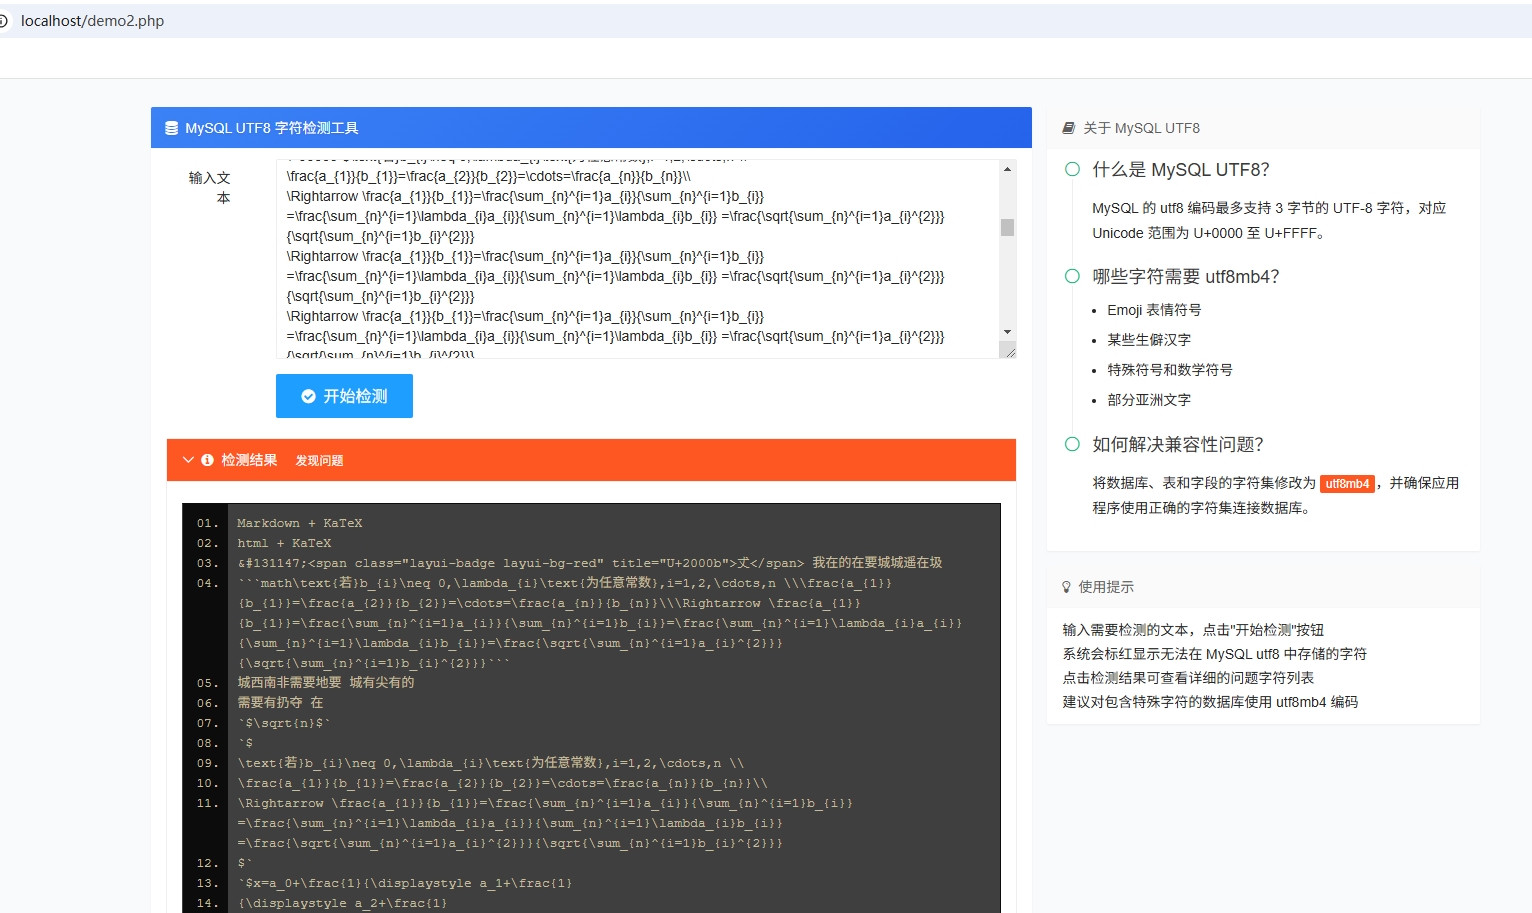Click the timeline circle next to 如何解决兼容性问题?

[1072, 444]
